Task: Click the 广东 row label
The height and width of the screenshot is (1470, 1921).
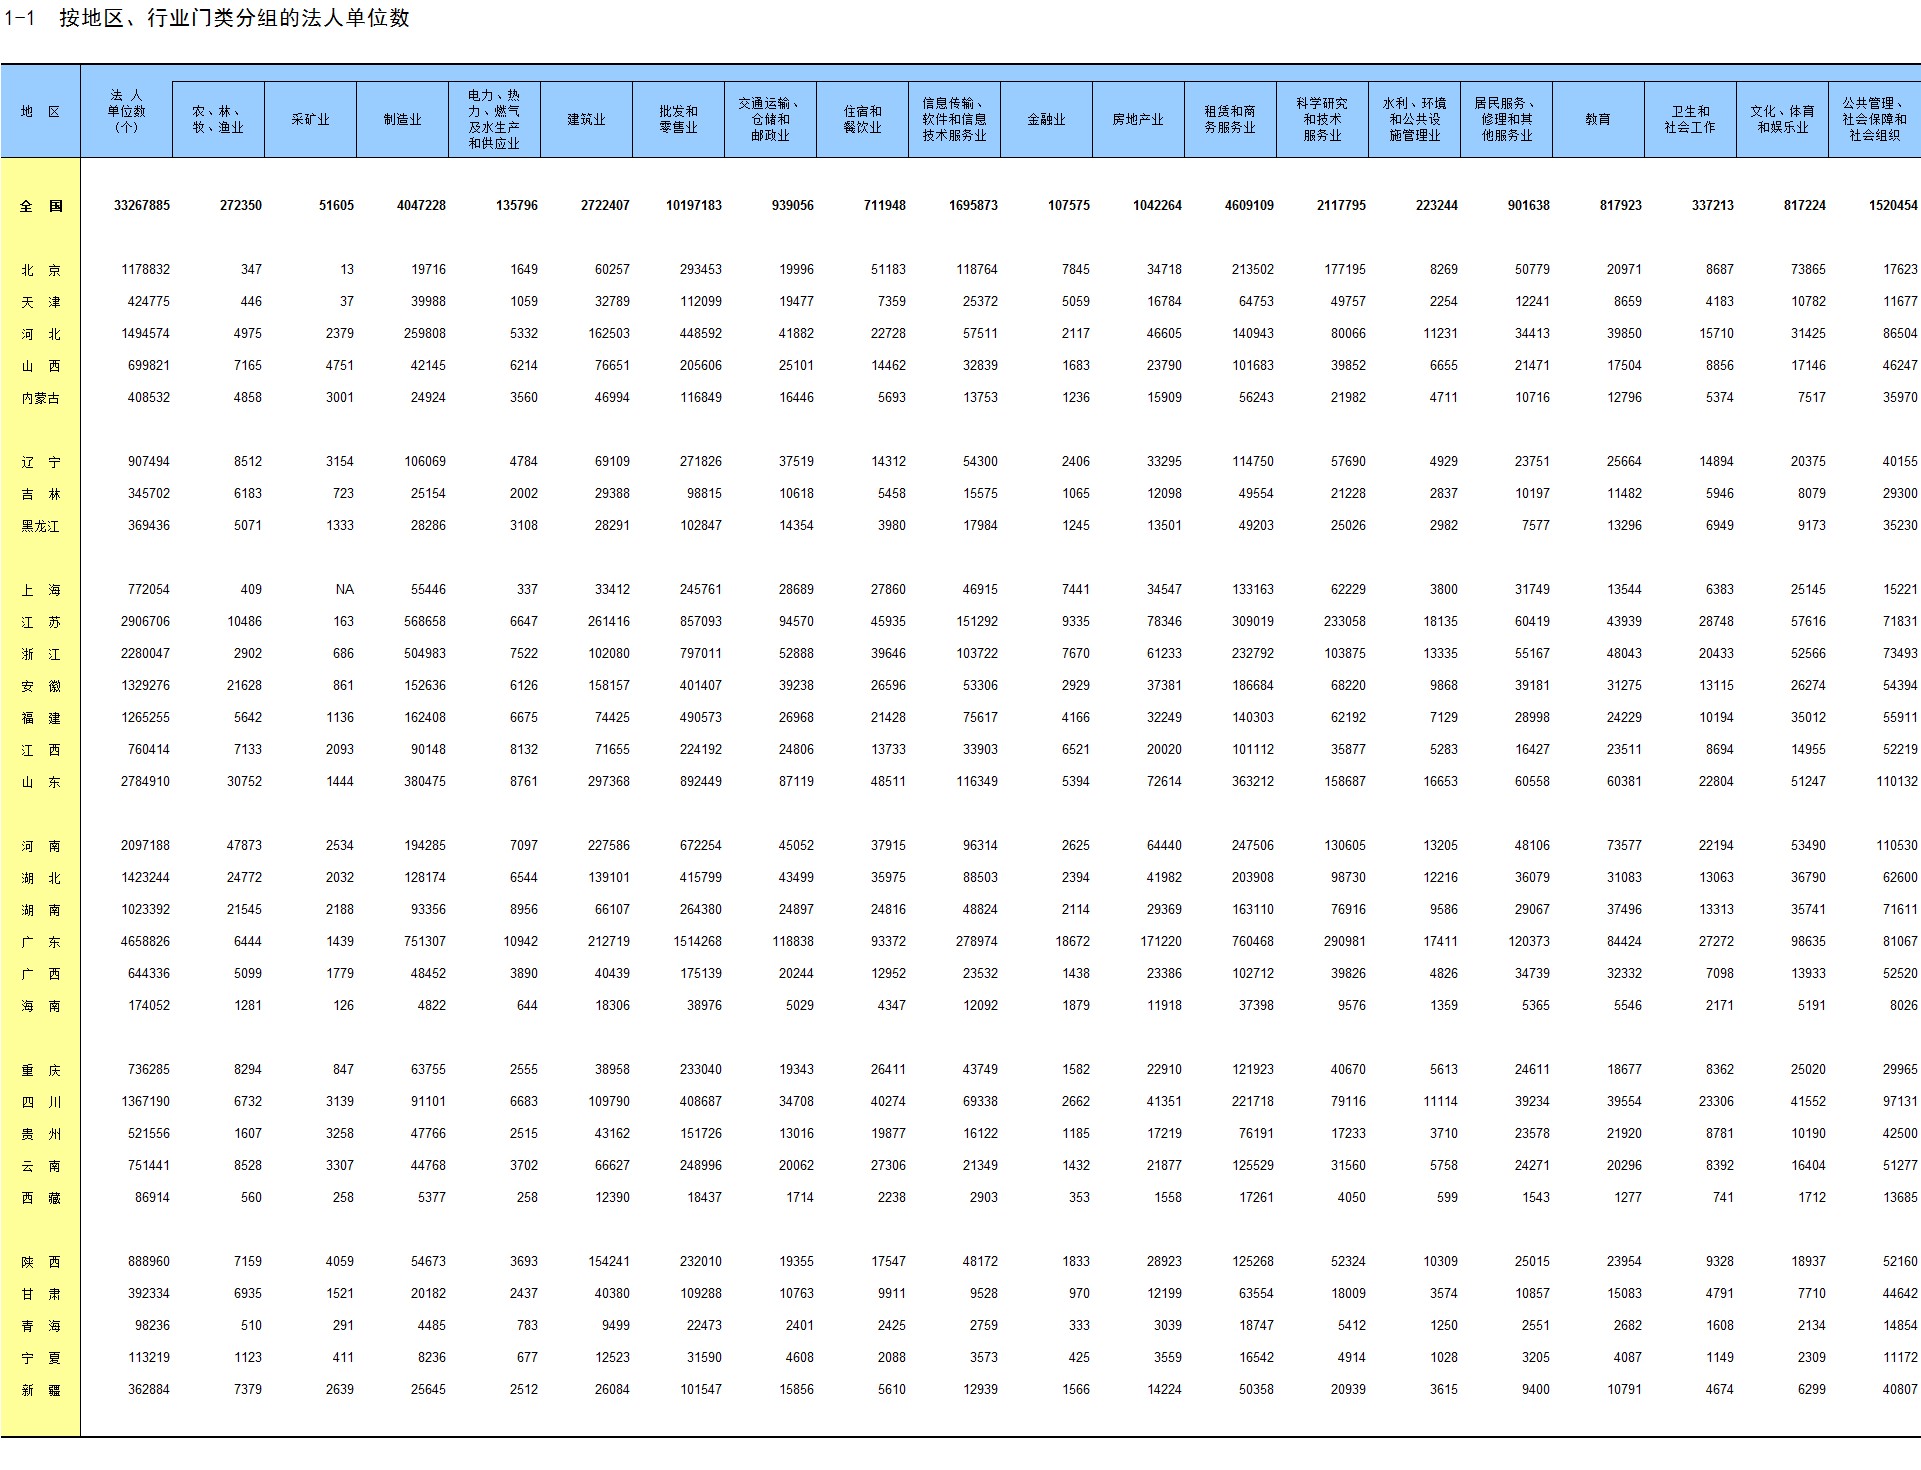Action: point(40,942)
